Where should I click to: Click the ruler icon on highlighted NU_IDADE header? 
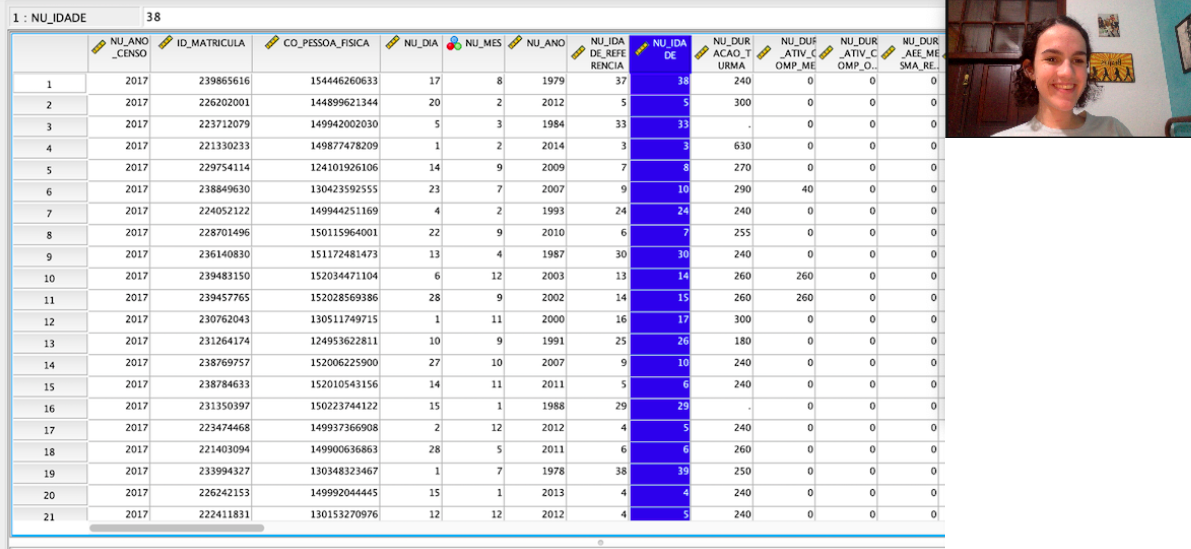641,49
